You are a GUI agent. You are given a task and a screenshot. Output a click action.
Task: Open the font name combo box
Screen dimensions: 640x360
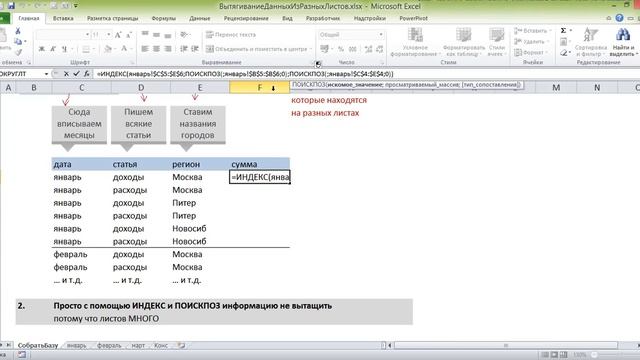[x=63, y=35]
